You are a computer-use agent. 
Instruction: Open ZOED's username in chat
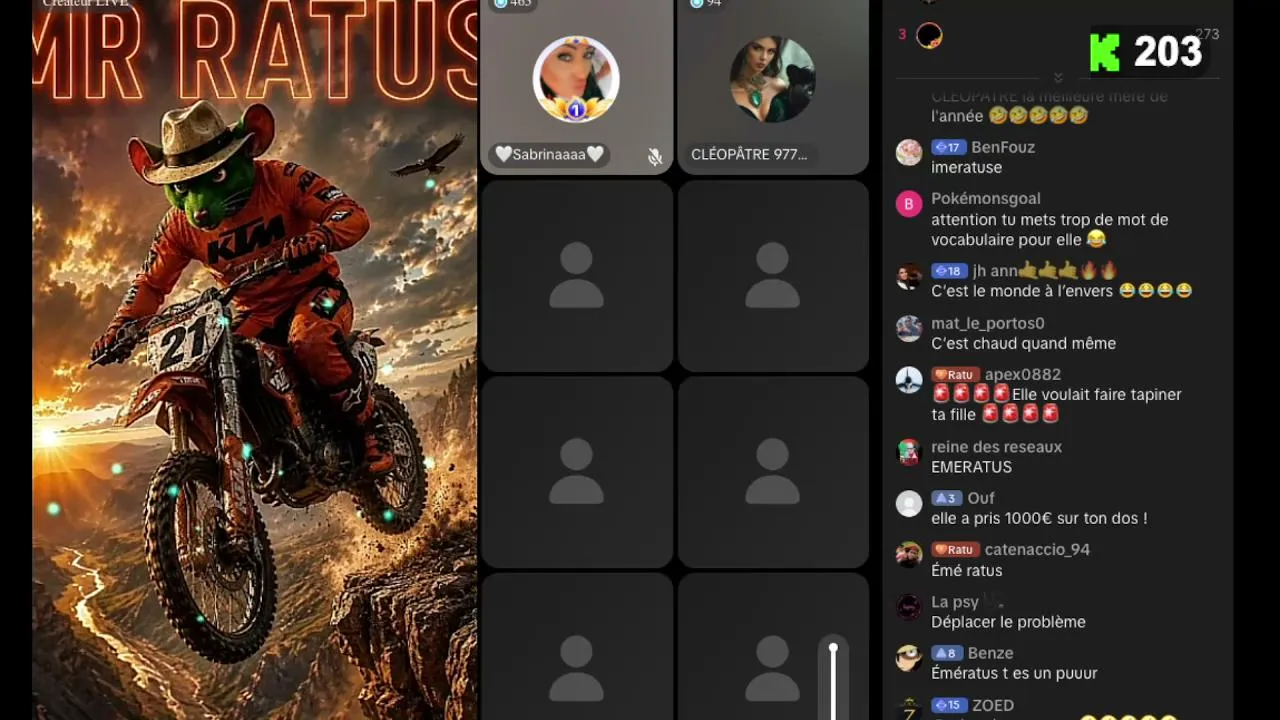[x=993, y=705]
